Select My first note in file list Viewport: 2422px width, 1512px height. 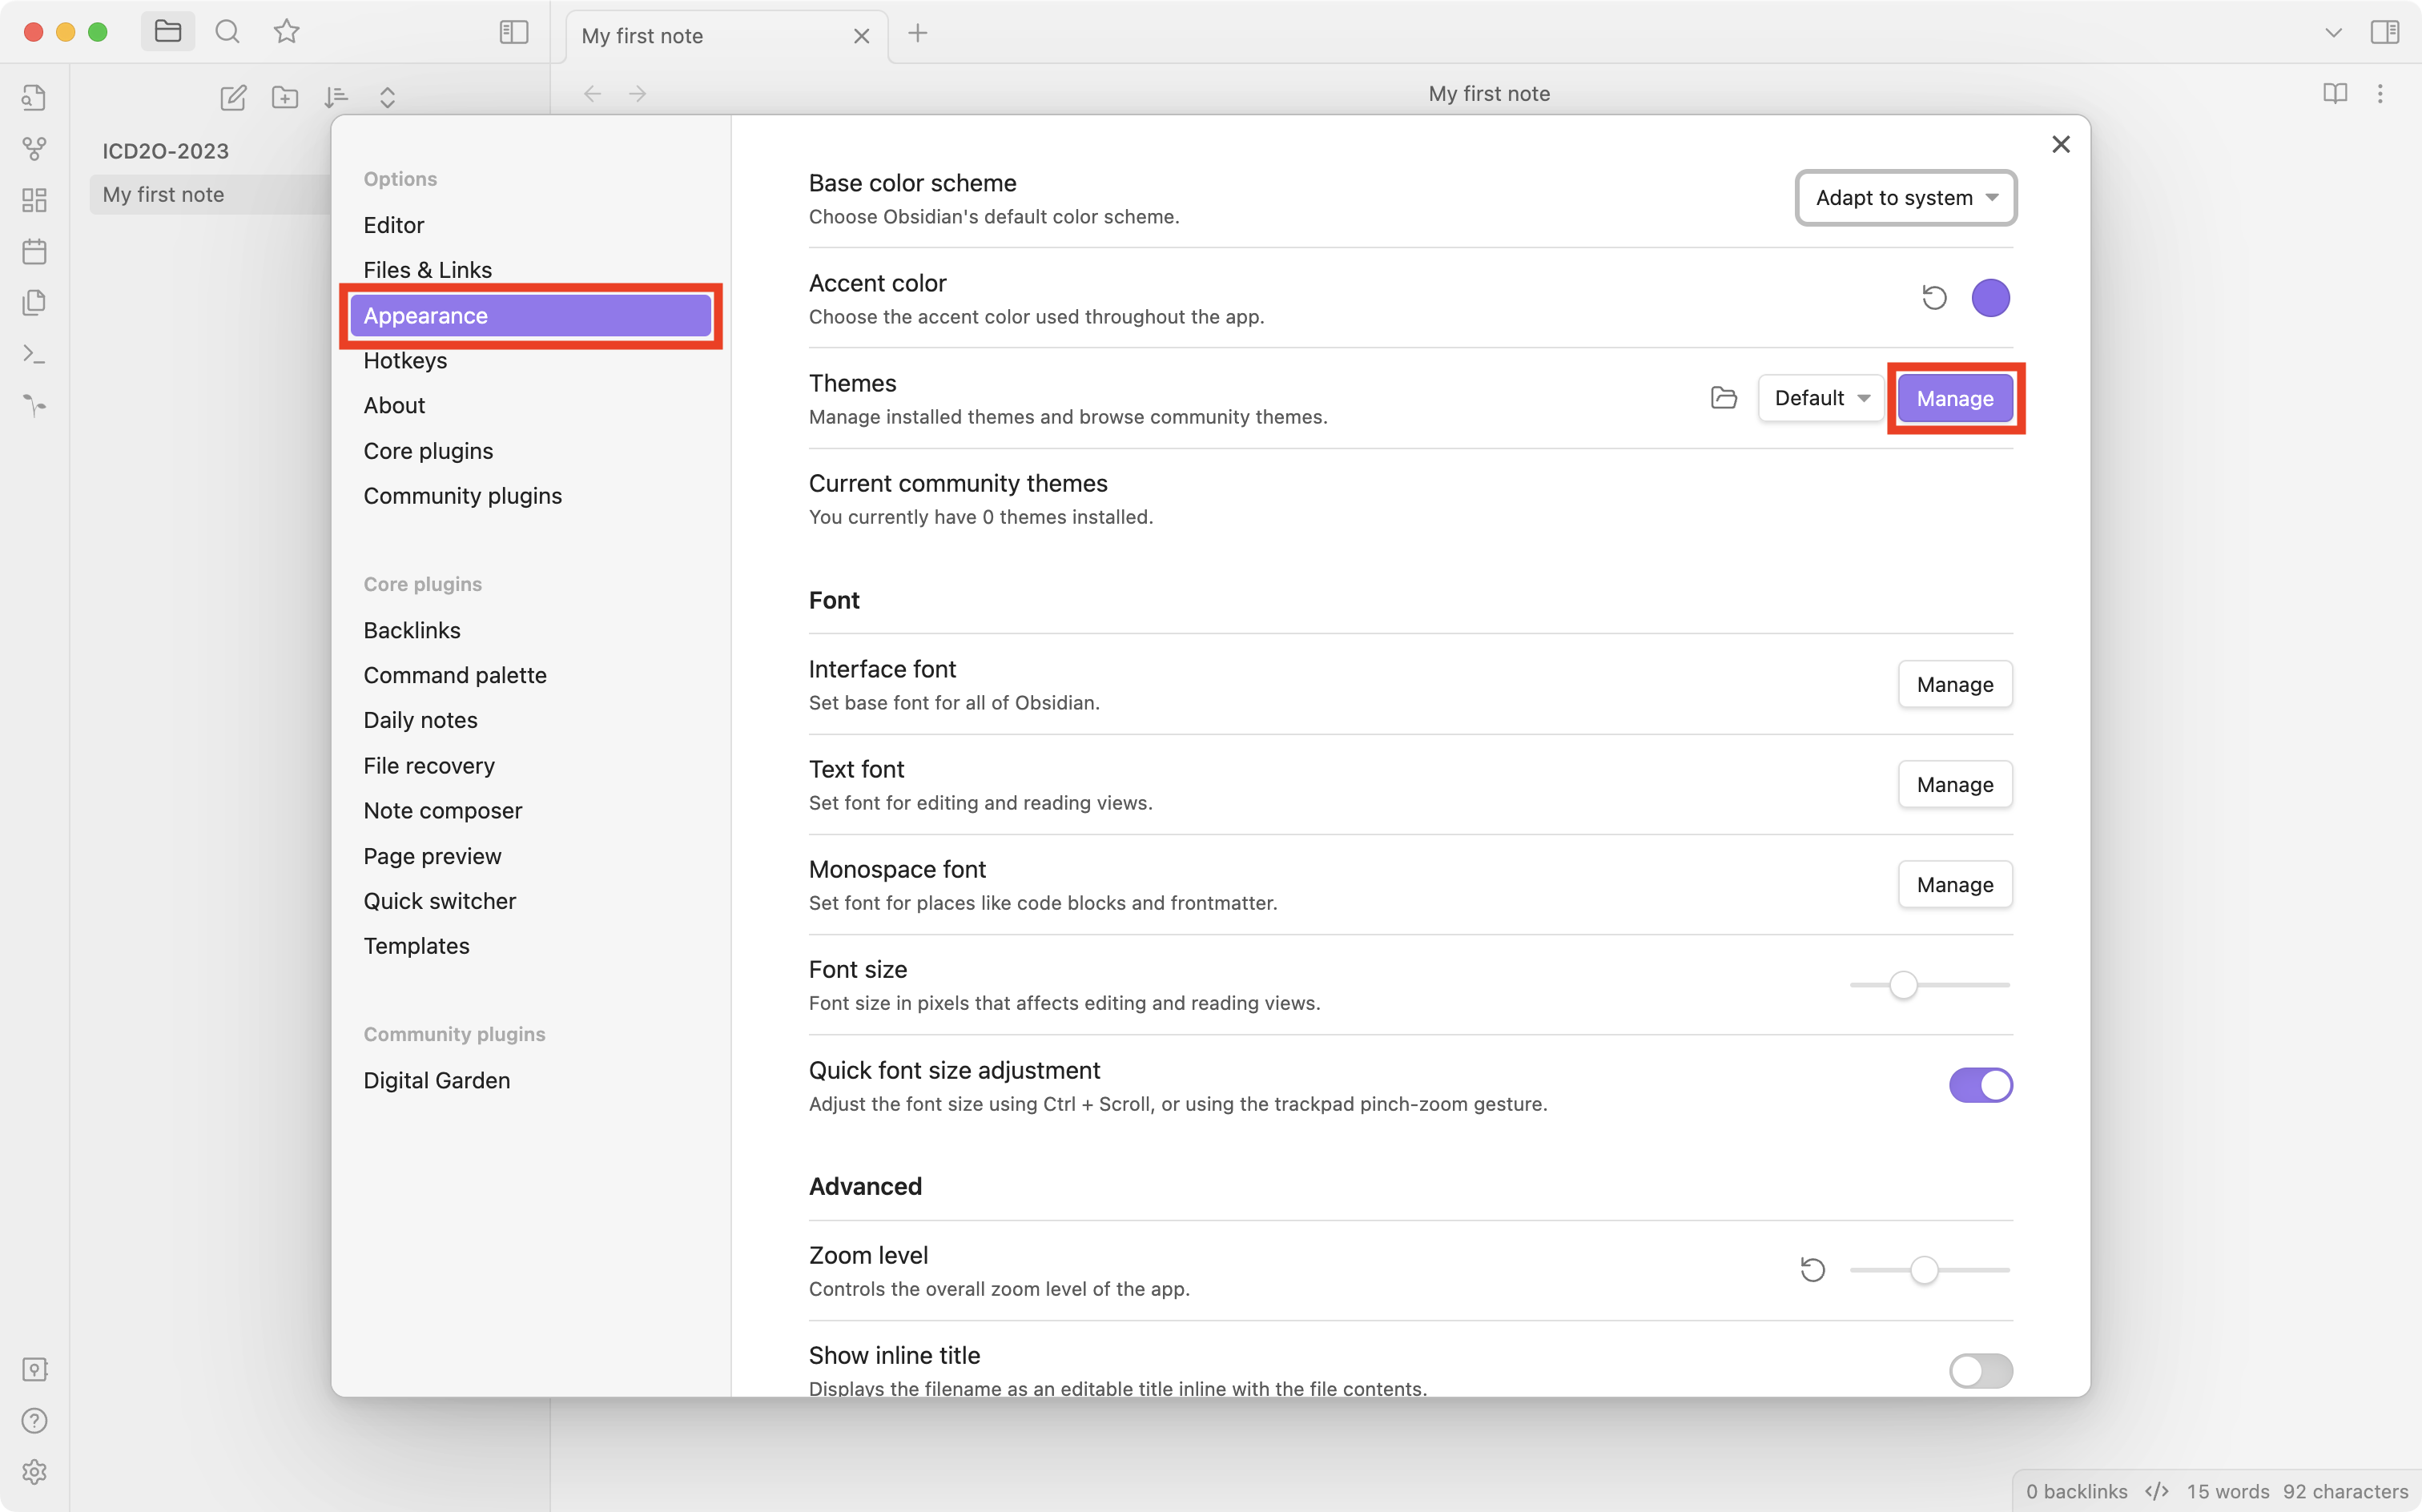tap(210, 195)
